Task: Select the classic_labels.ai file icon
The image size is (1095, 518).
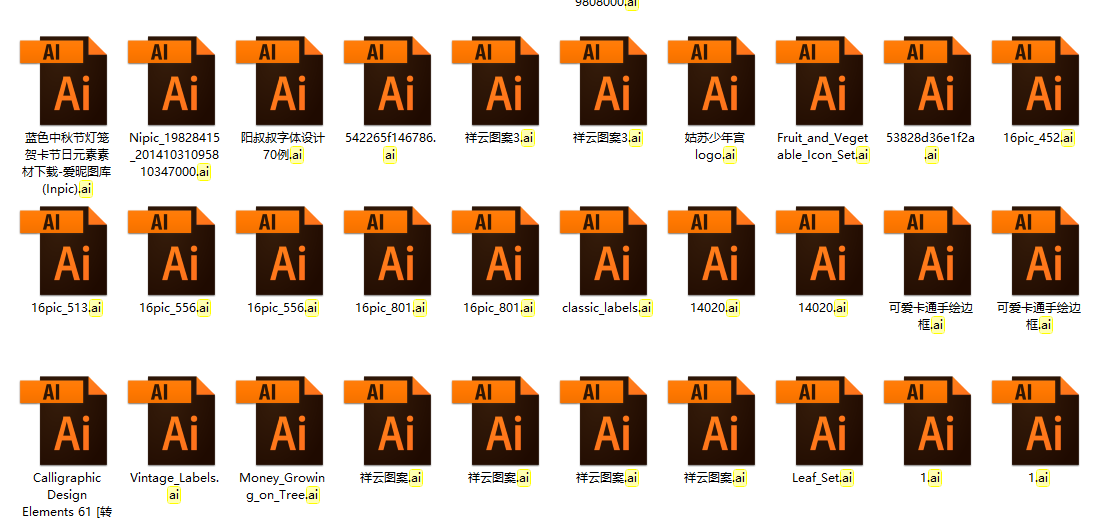Action: coord(603,251)
